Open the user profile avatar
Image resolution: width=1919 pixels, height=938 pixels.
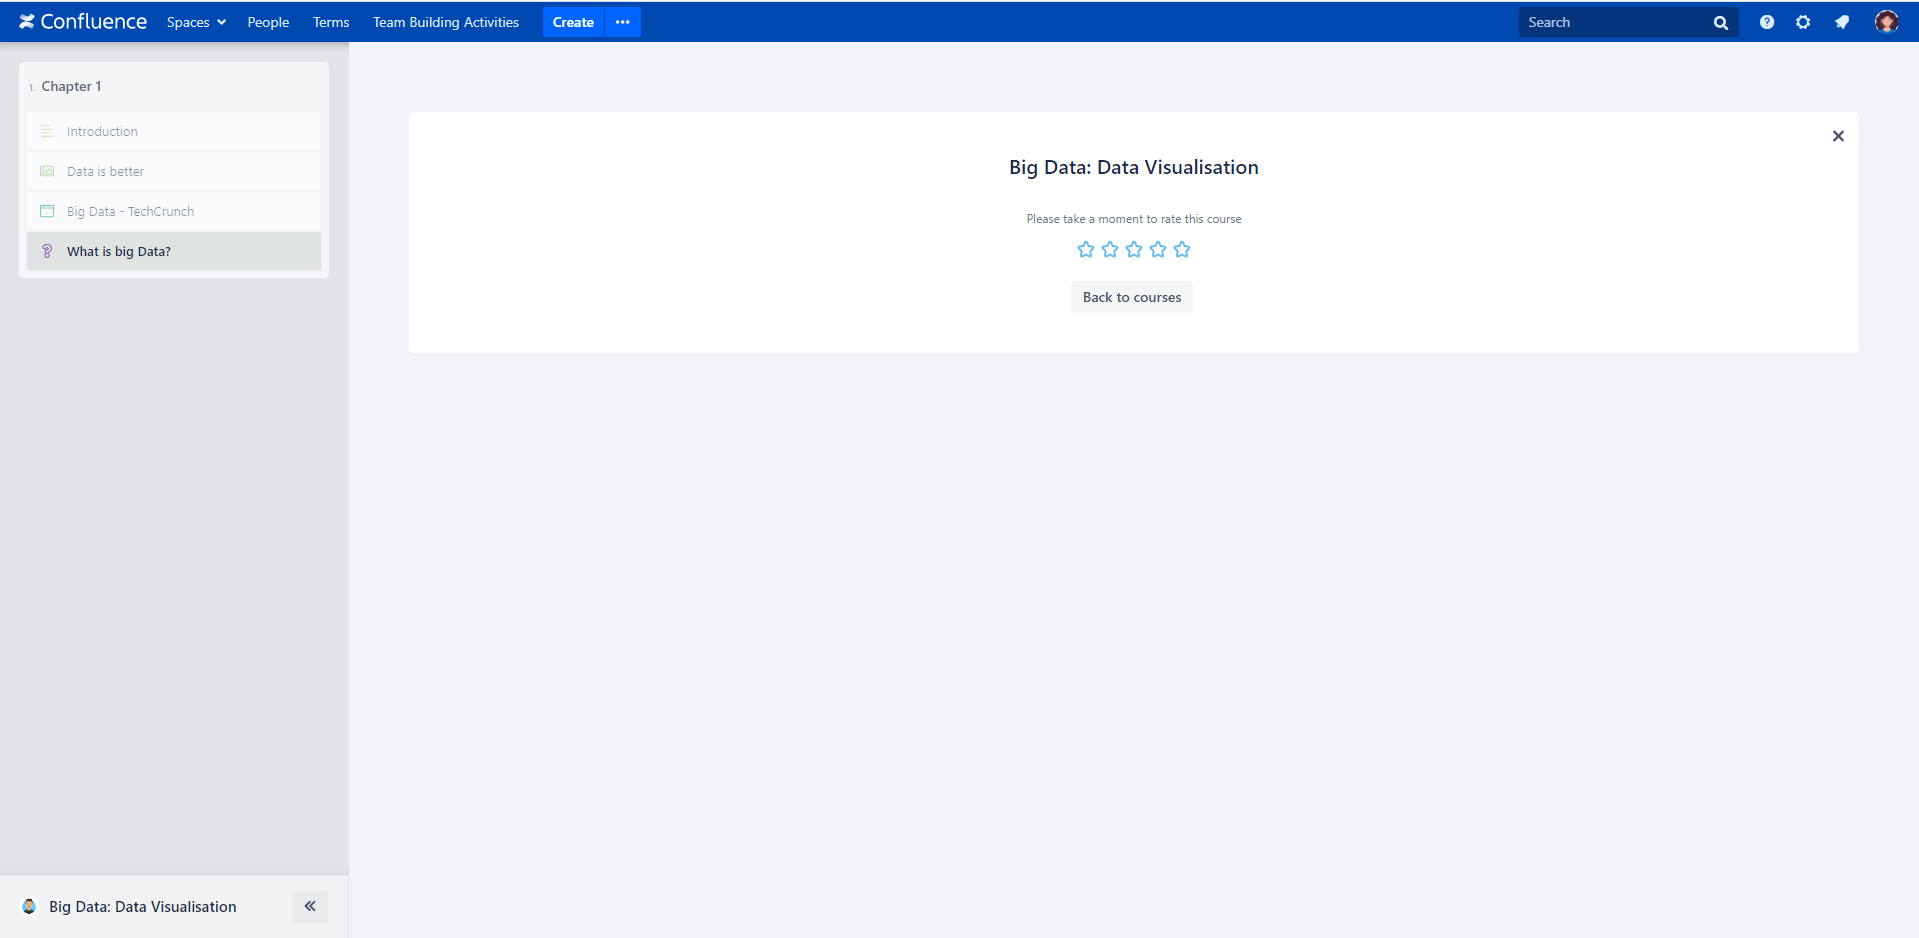coord(1886,22)
